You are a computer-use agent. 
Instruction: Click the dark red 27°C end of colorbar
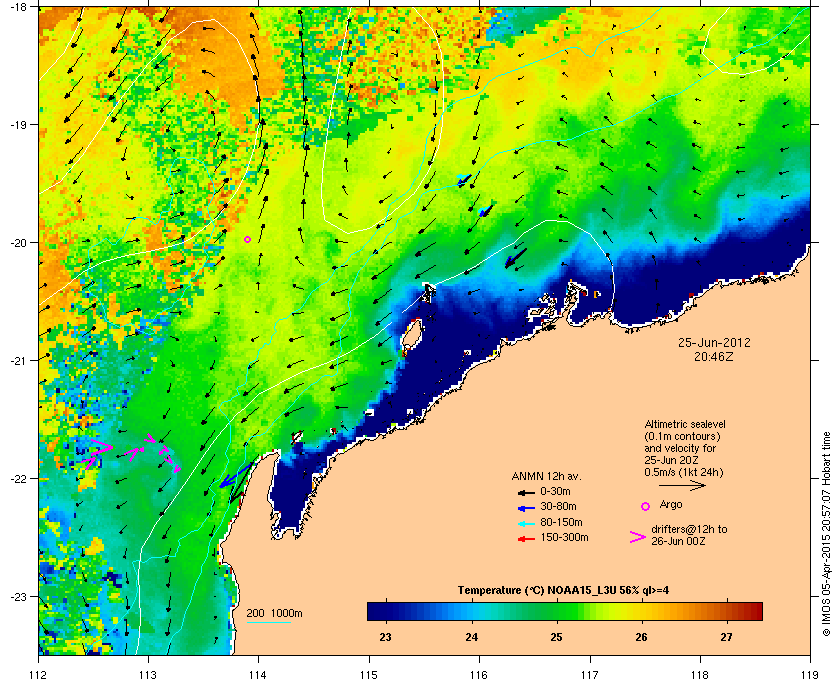pos(753,611)
